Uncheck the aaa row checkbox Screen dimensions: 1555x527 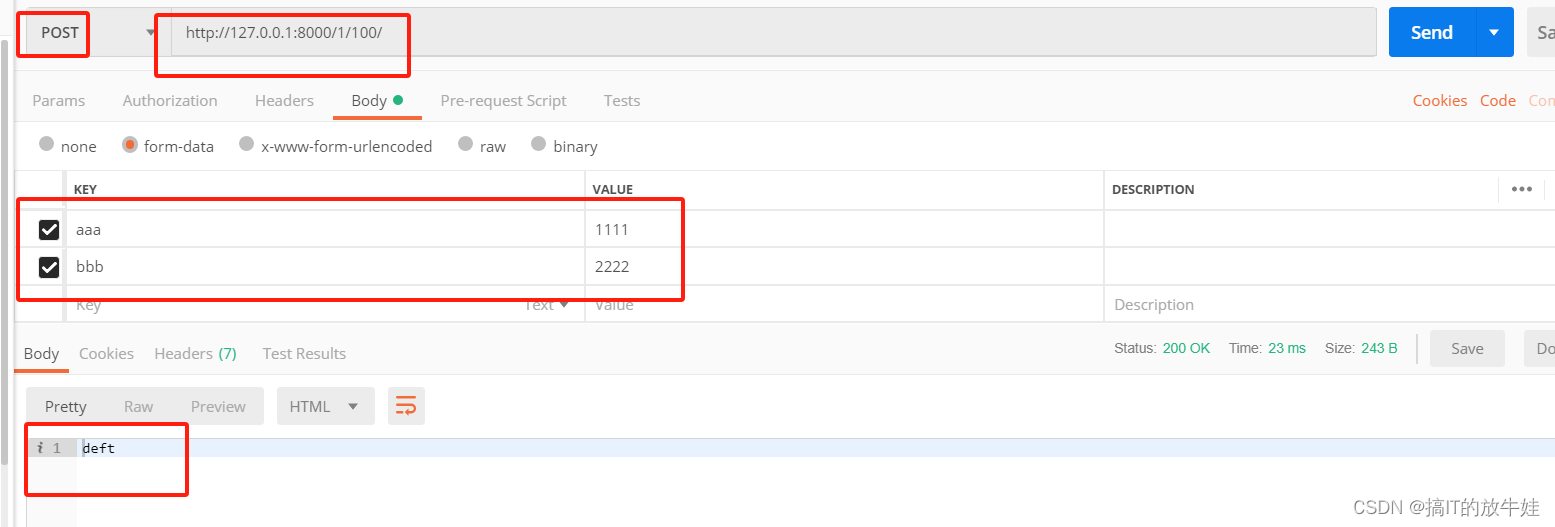click(x=49, y=230)
